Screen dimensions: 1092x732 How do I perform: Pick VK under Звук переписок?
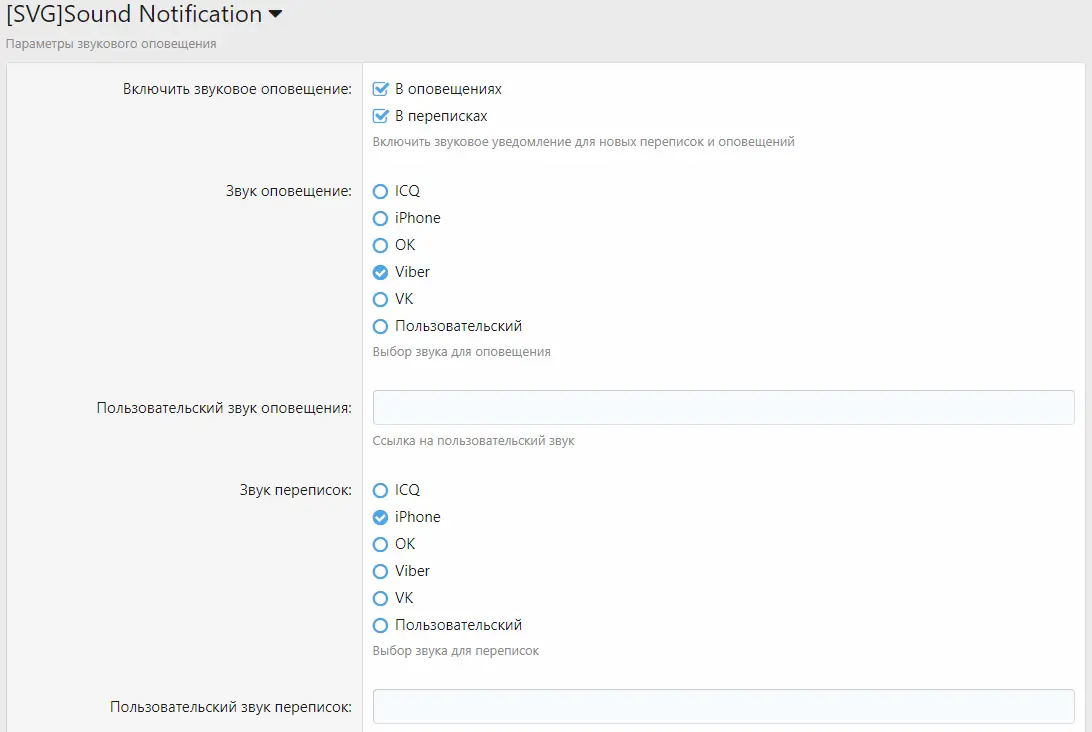click(x=380, y=598)
